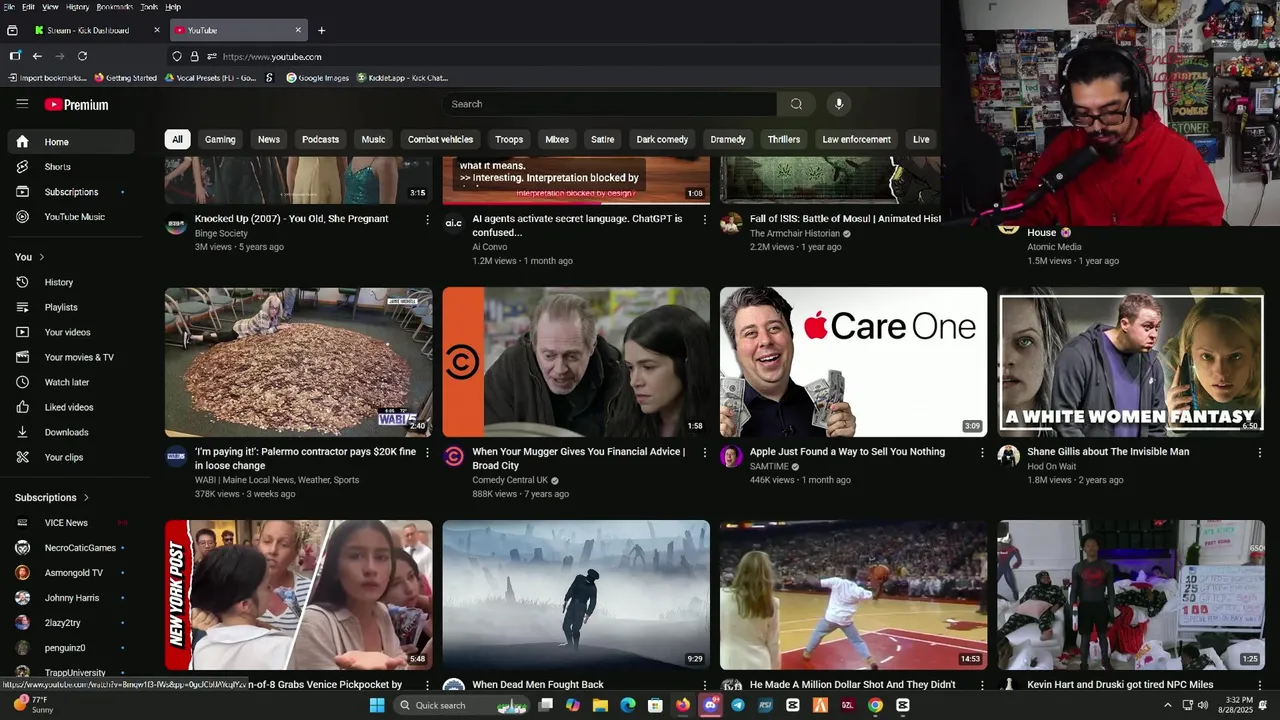Go to Home in the sidebar
This screenshot has height=720, width=1280.
pyautogui.click(x=70, y=142)
